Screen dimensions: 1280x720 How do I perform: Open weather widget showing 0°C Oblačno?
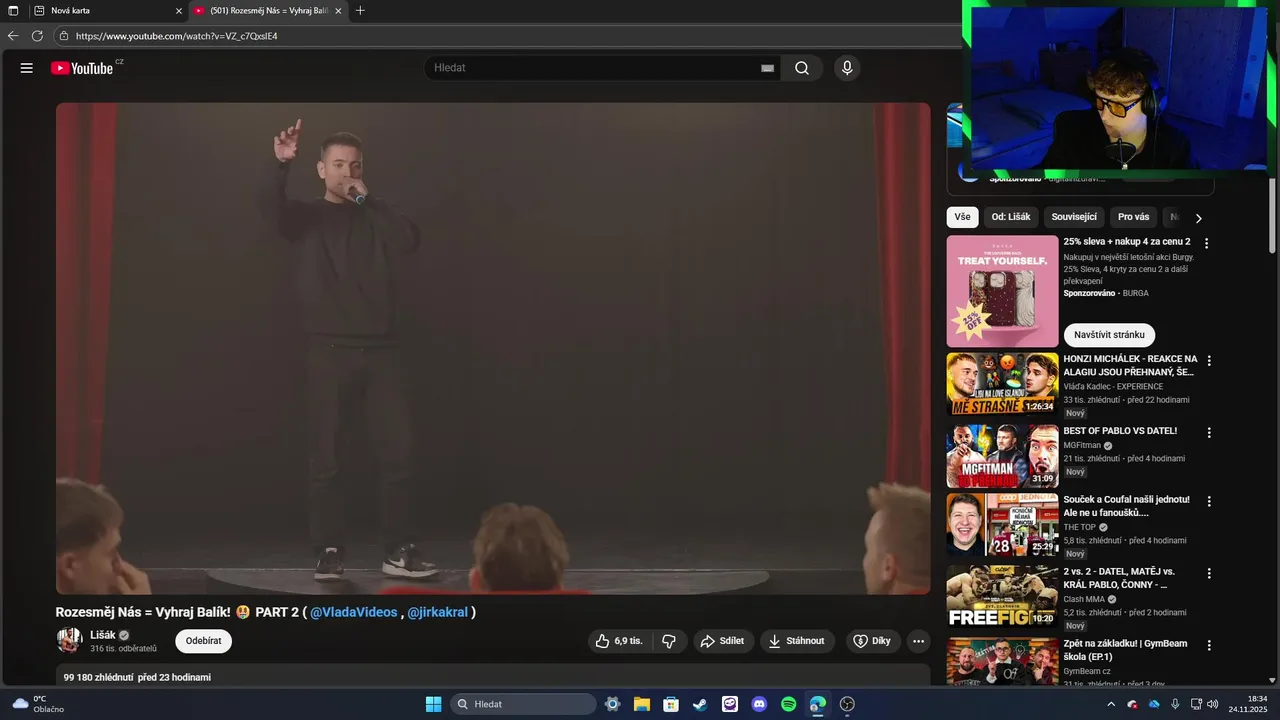38,704
